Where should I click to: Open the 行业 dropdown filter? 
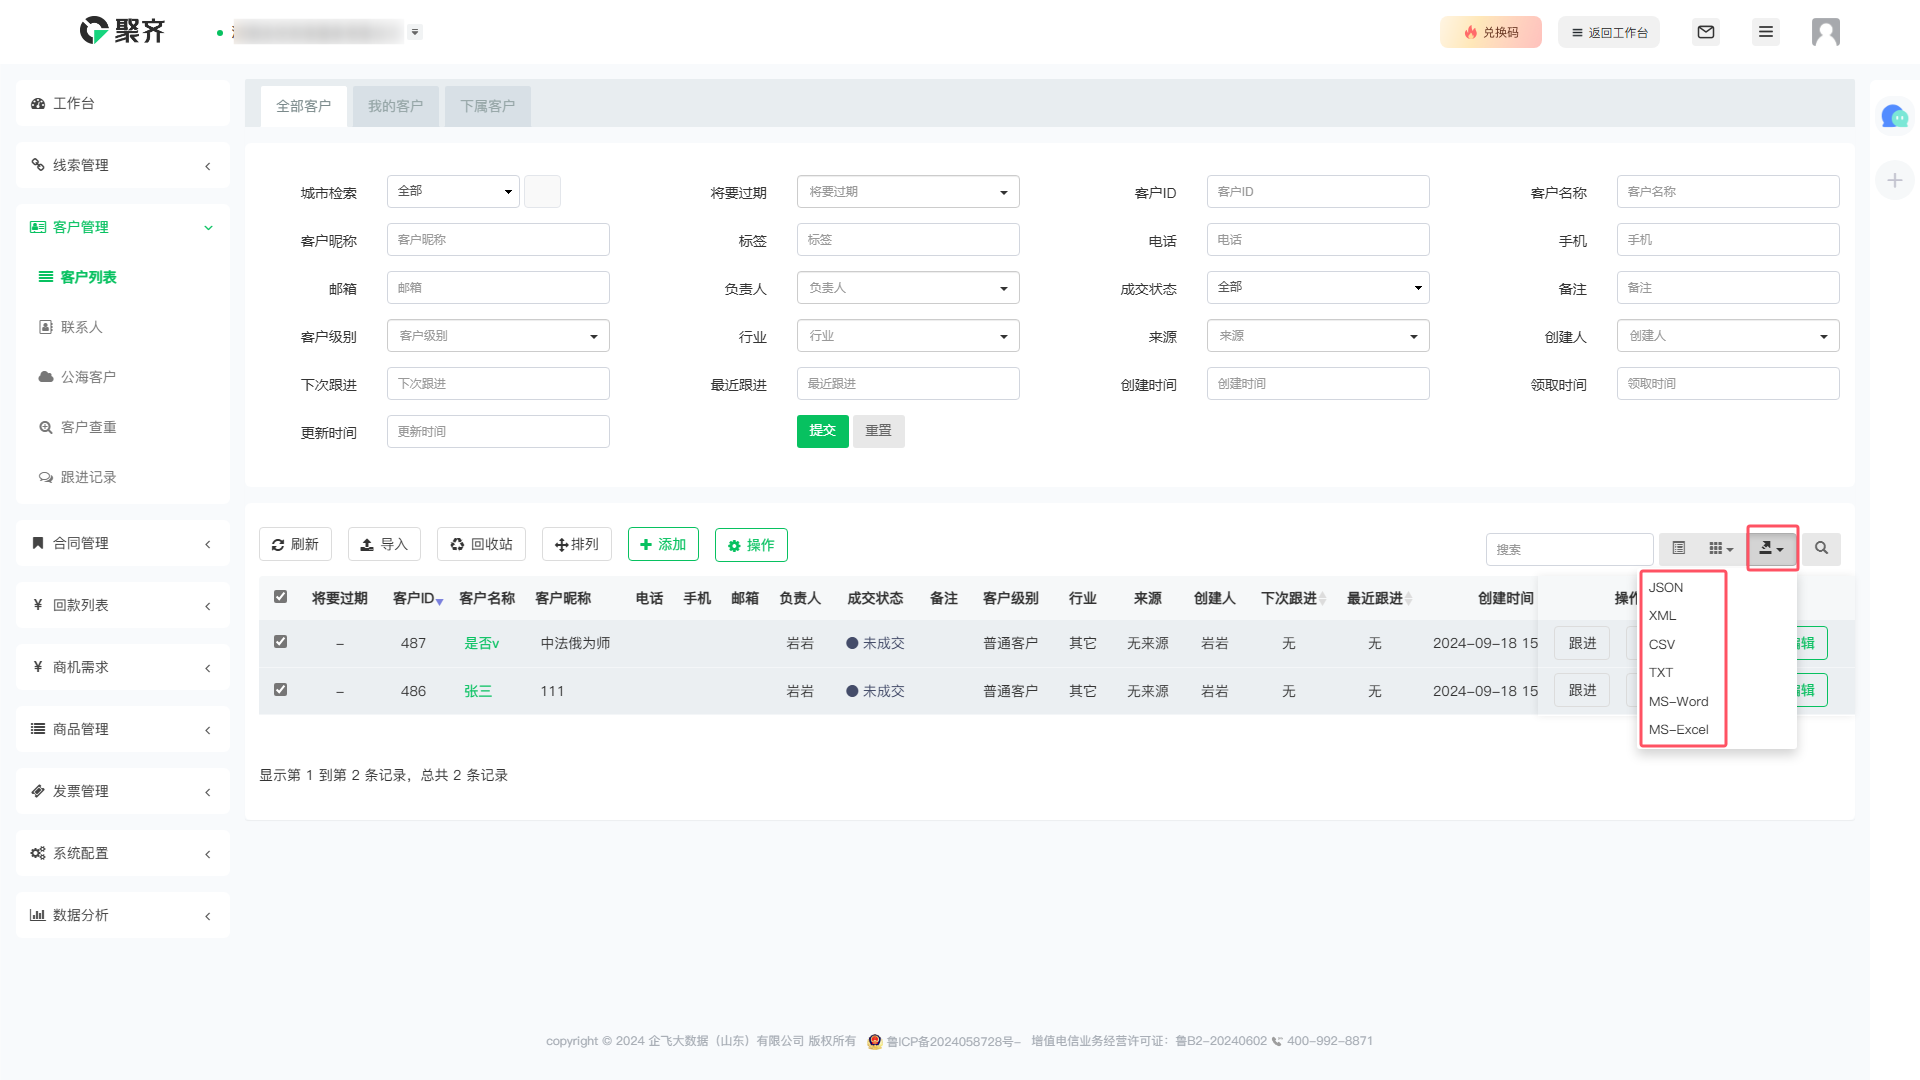tap(908, 336)
